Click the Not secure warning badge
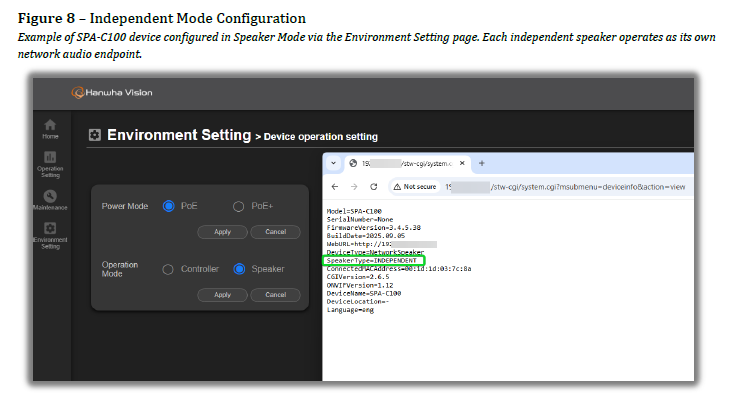 pyautogui.click(x=415, y=187)
